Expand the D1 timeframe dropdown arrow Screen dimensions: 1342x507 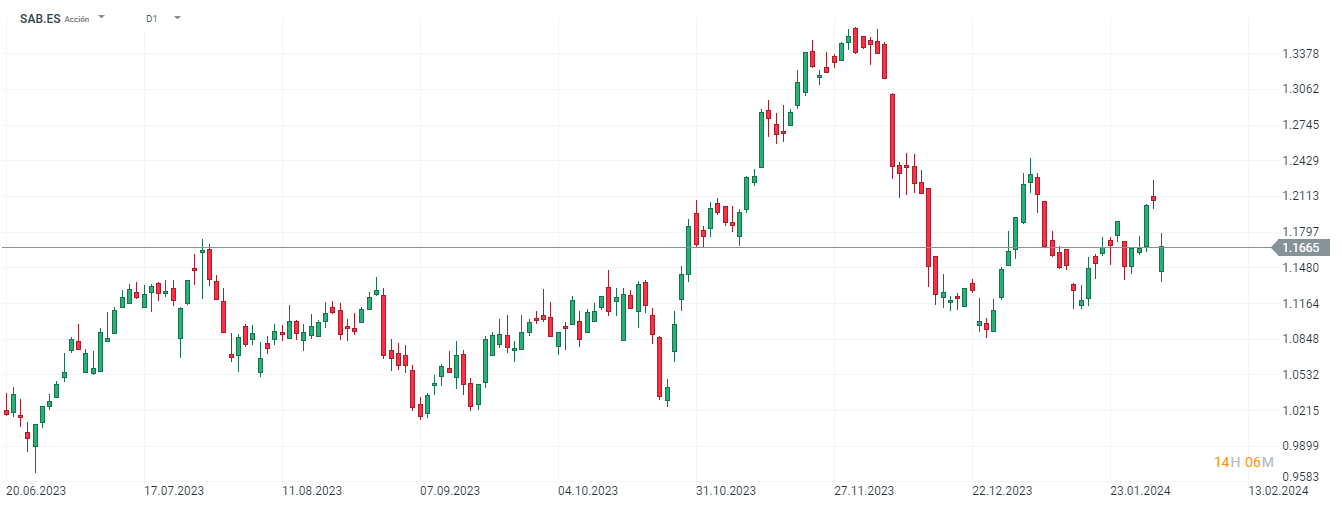tap(177, 17)
